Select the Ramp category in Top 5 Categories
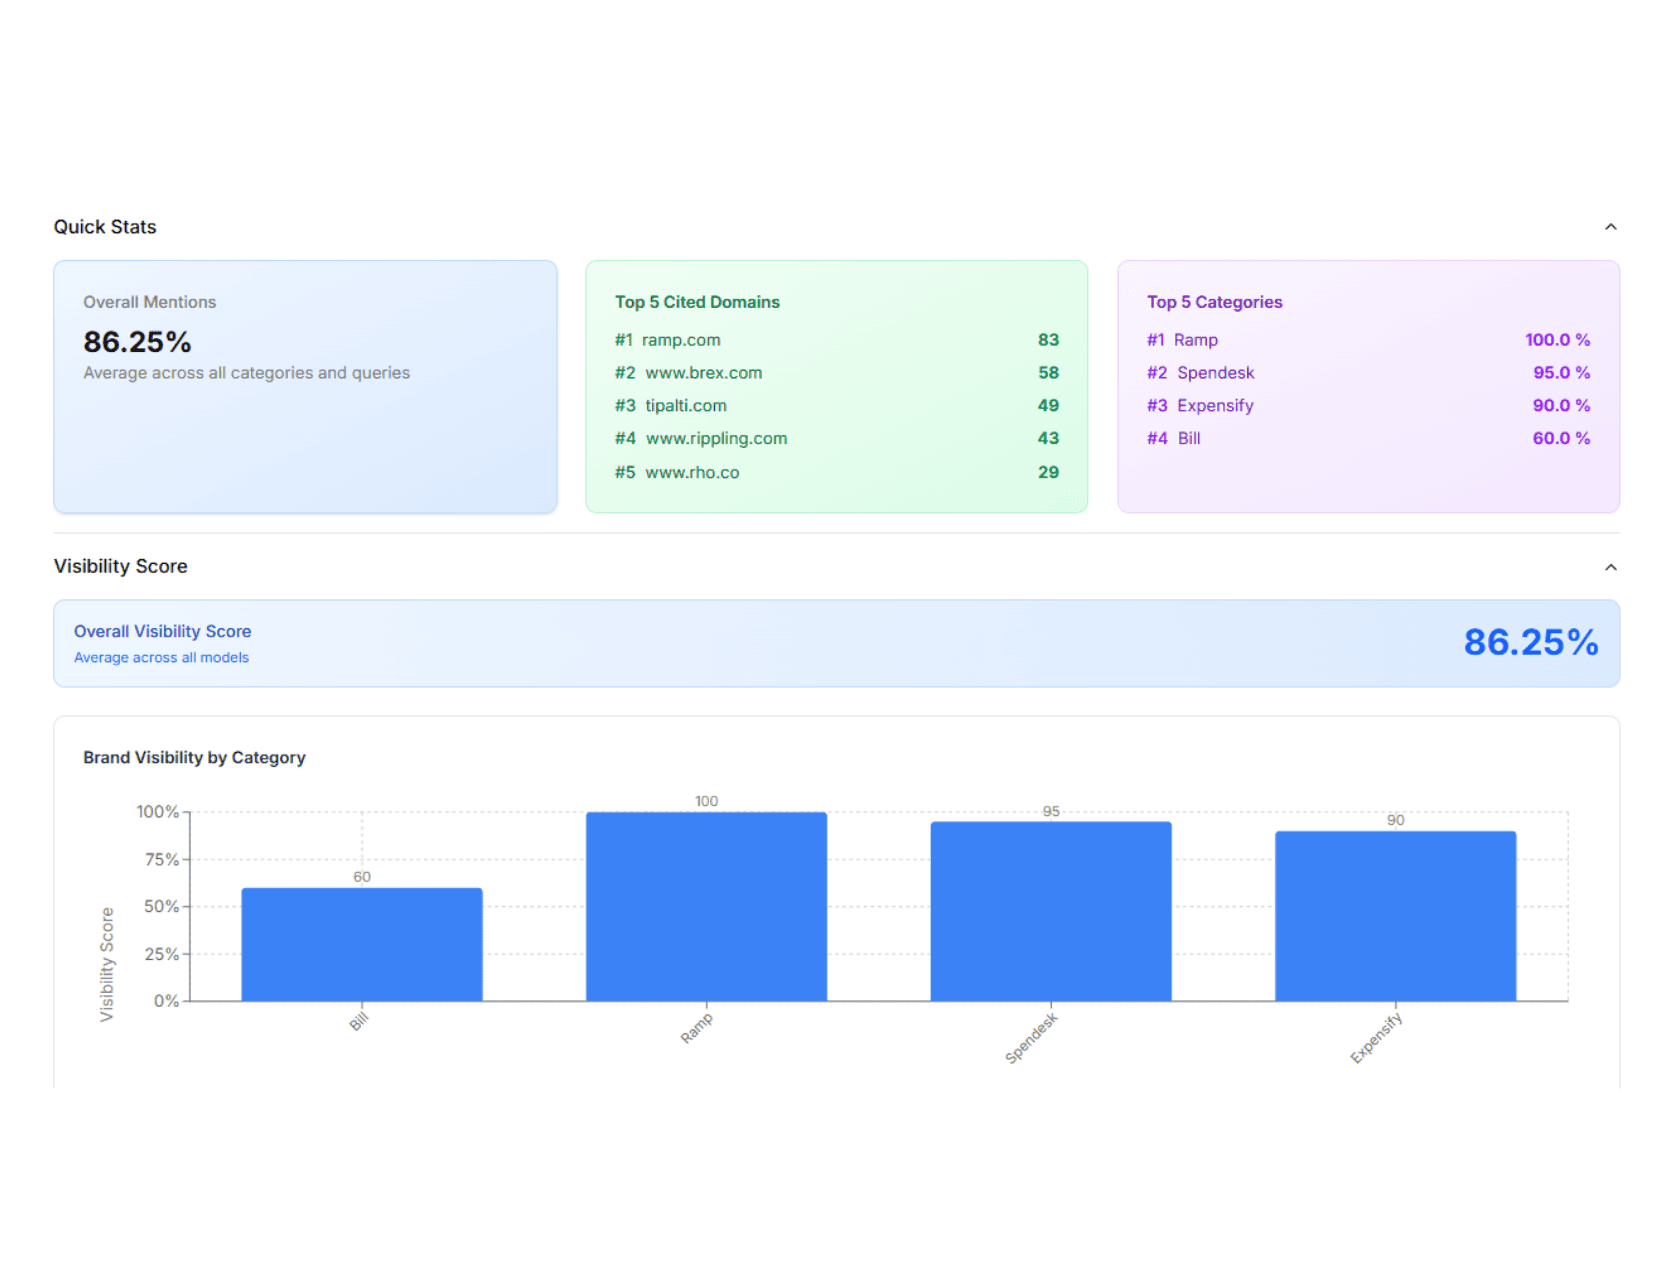1677x1275 pixels. (1197, 339)
